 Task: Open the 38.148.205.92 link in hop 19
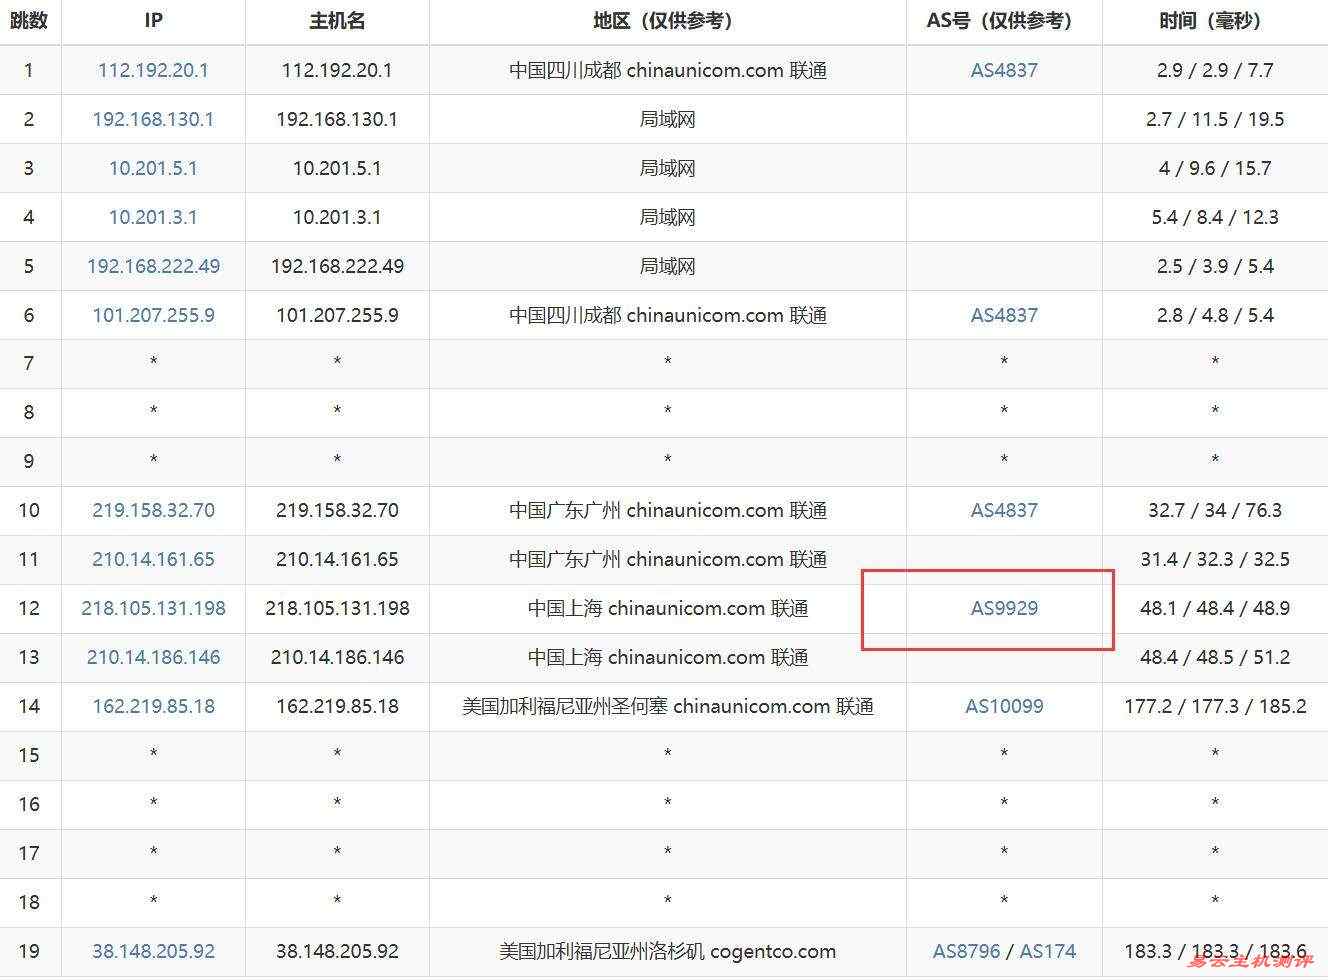(x=153, y=951)
